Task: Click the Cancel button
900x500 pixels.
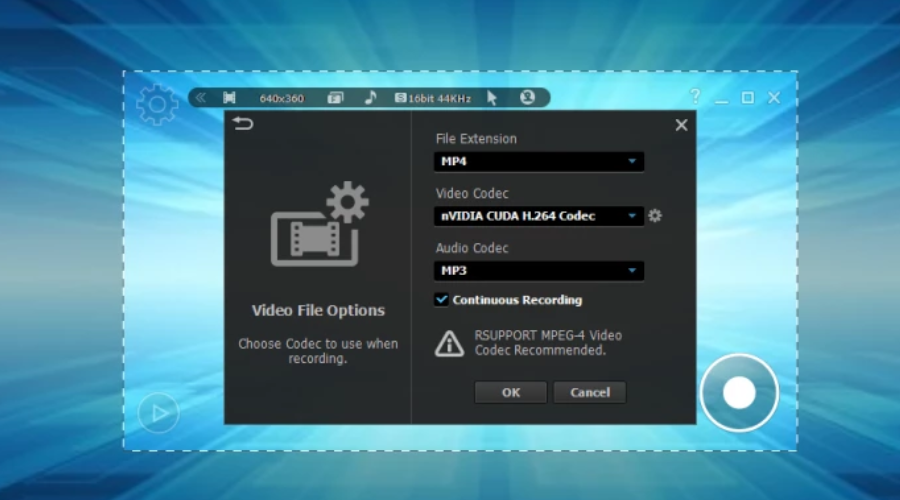Action: [x=589, y=393]
